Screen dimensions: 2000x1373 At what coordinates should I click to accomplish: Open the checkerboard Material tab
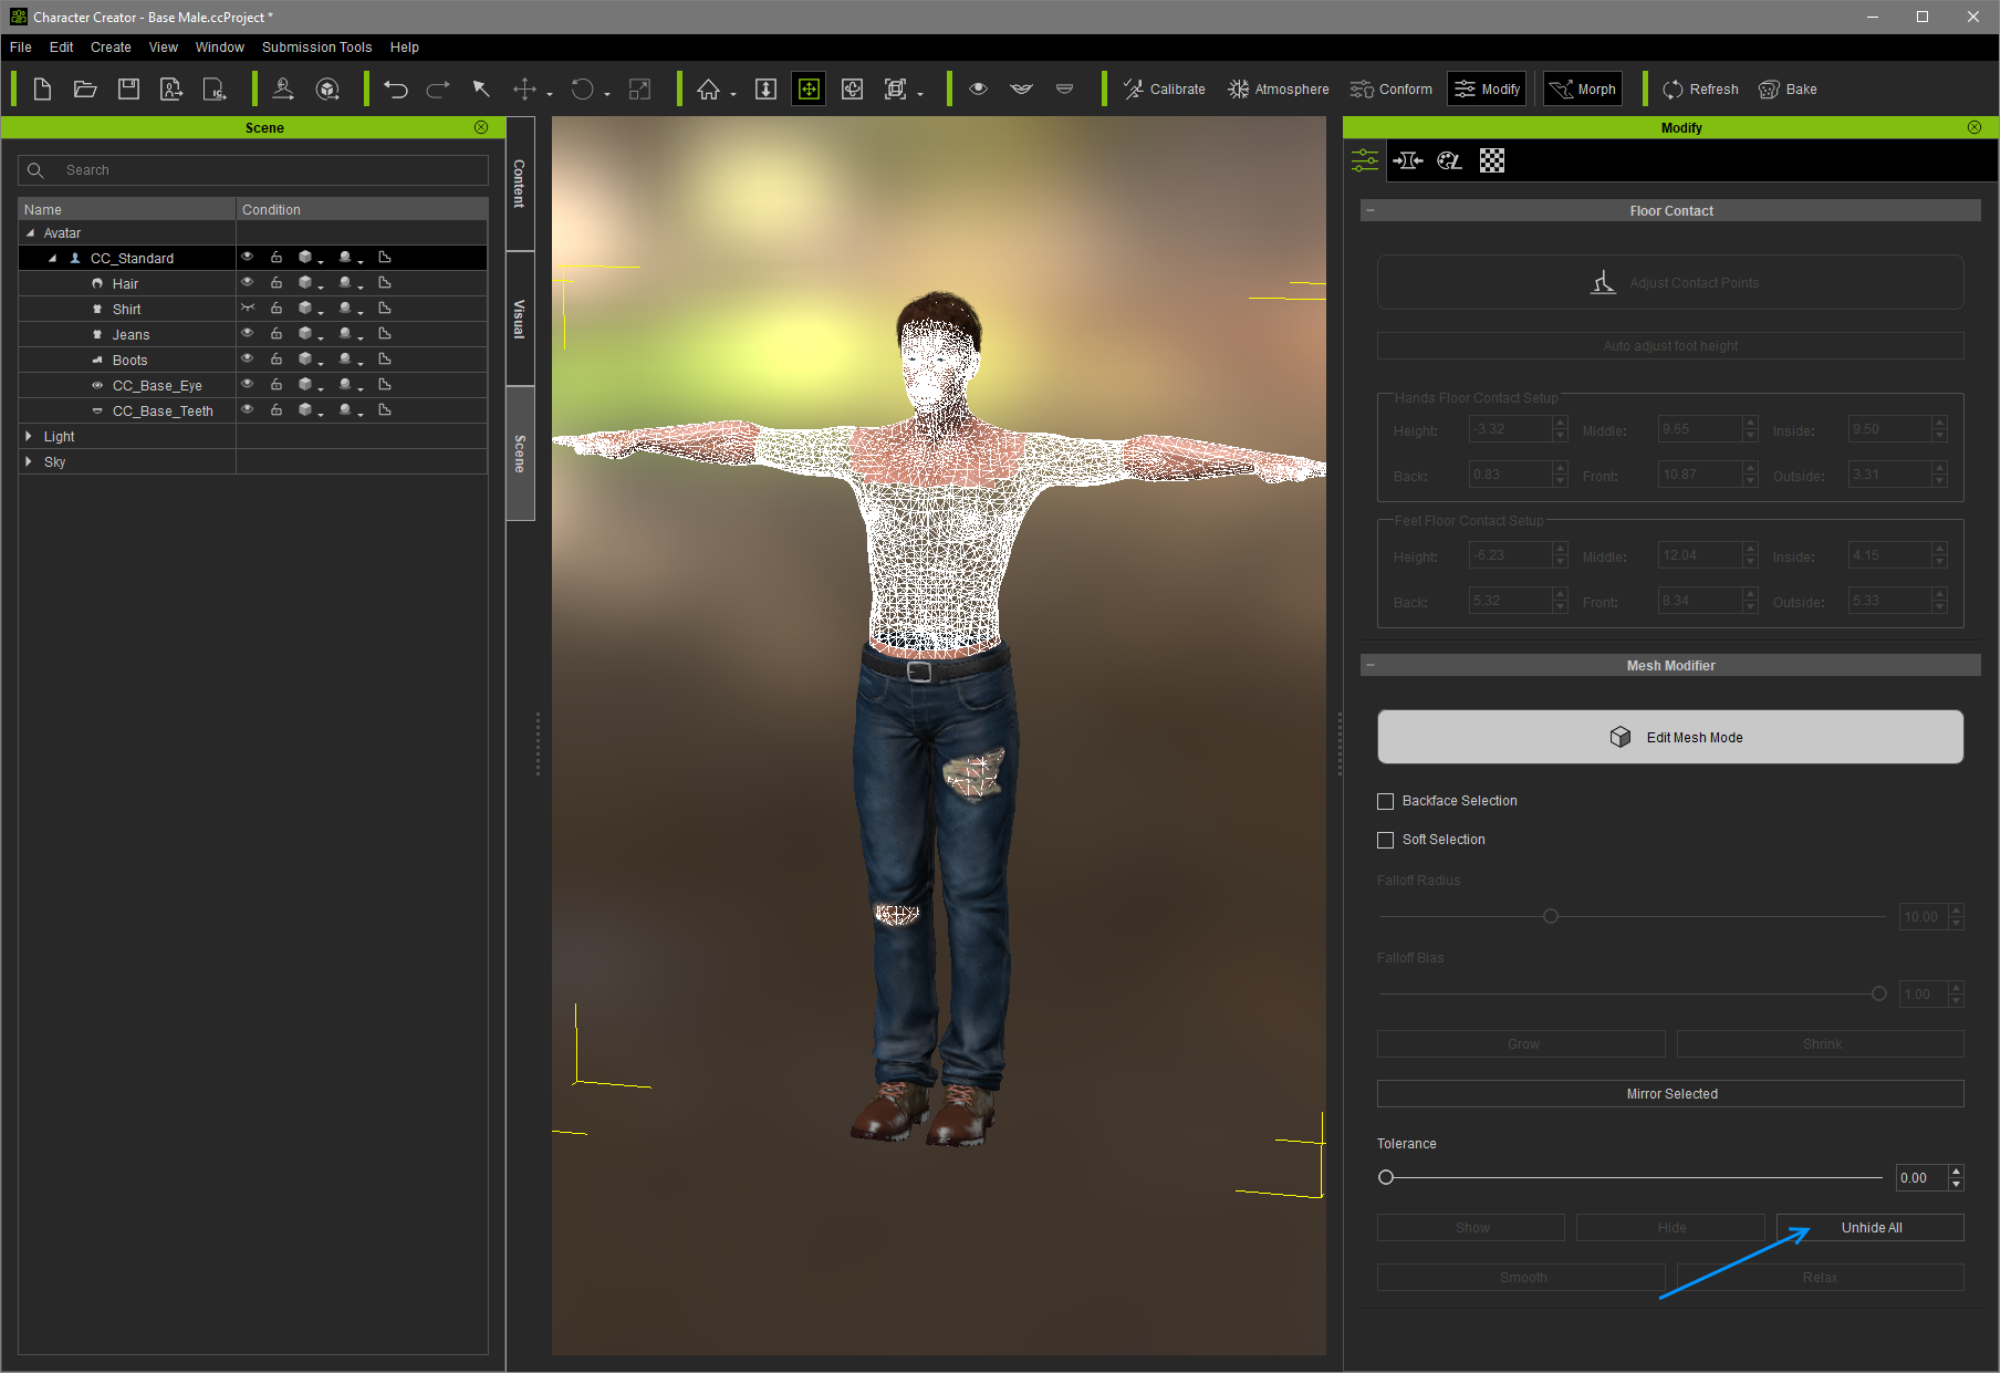tap(1492, 160)
